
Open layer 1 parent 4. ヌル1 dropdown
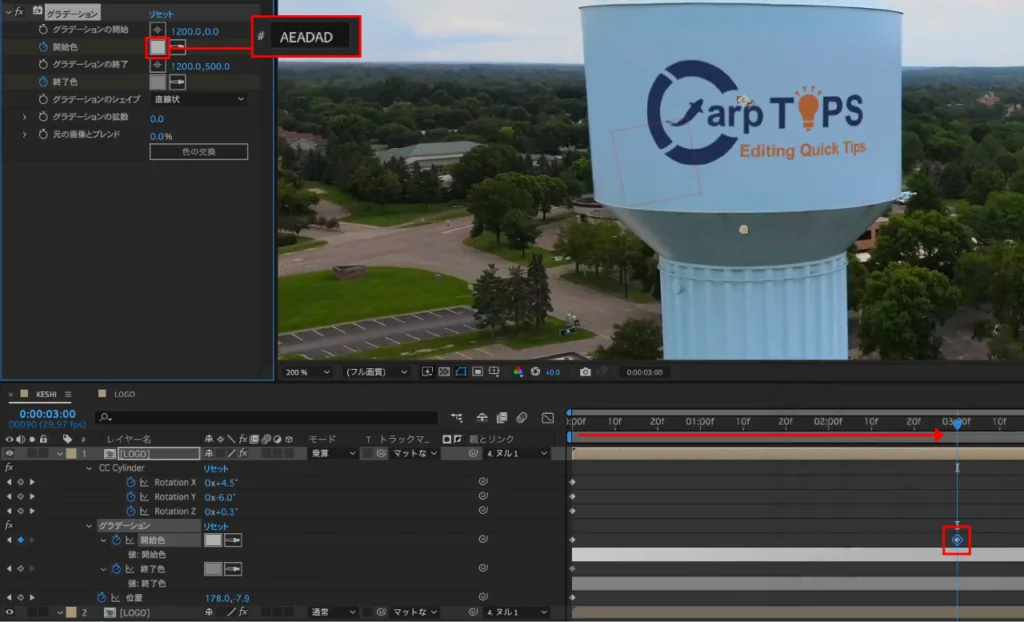(x=515, y=453)
